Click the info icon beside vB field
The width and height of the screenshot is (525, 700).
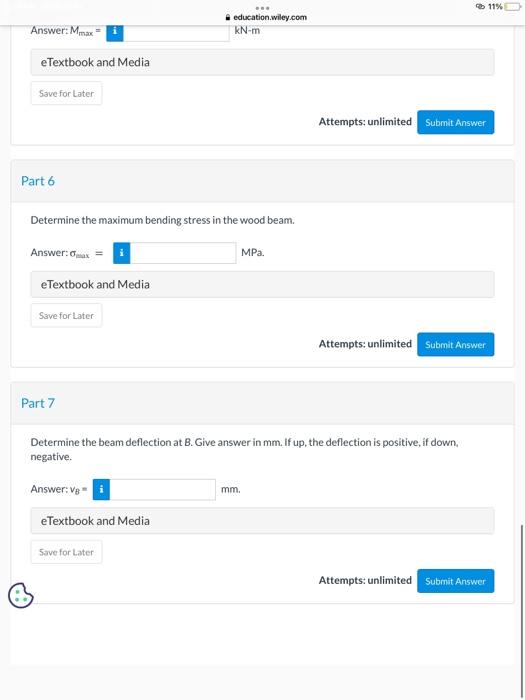coord(101,490)
